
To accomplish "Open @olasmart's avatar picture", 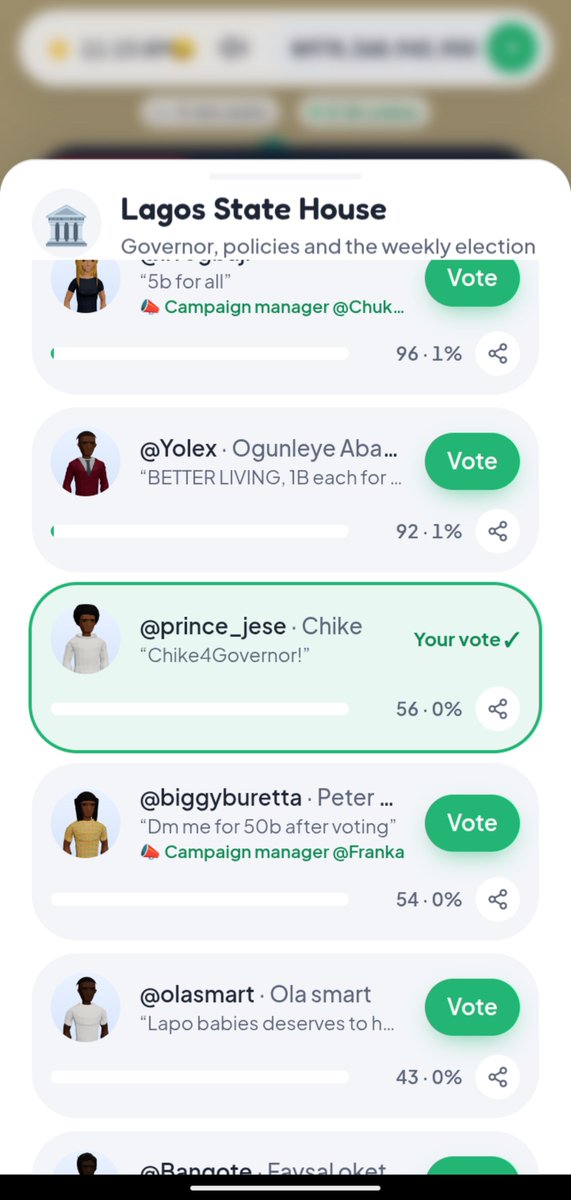I will [x=85, y=1008].
